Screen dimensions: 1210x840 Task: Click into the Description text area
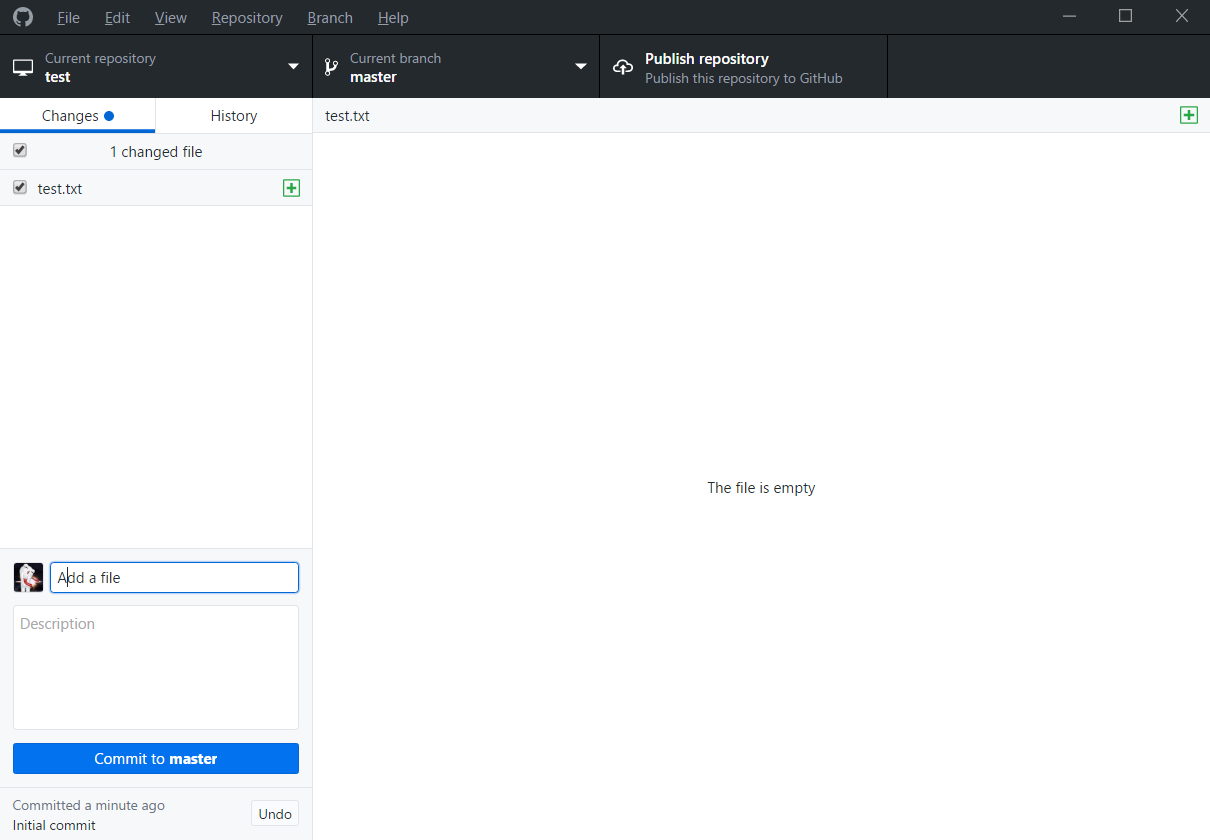[156, 667]
